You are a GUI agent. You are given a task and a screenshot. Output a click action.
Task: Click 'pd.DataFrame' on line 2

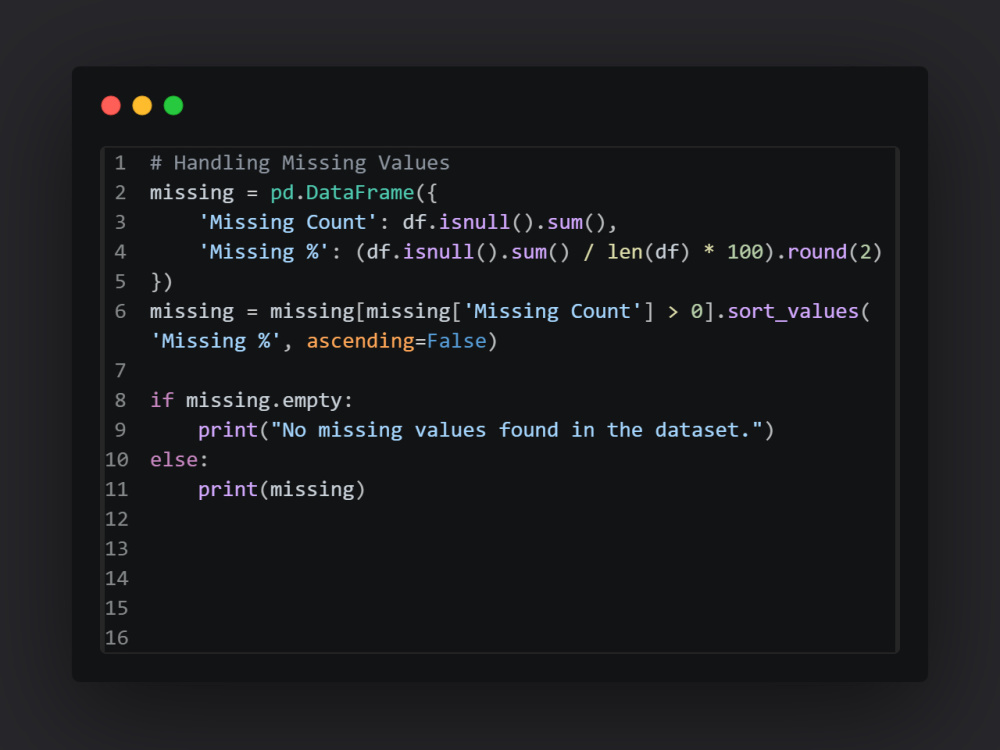tap(342, 193)
